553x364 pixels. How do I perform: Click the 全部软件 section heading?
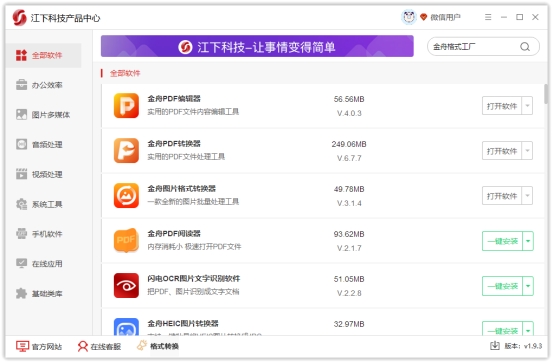pyautogui.click(x=125, y=73)
